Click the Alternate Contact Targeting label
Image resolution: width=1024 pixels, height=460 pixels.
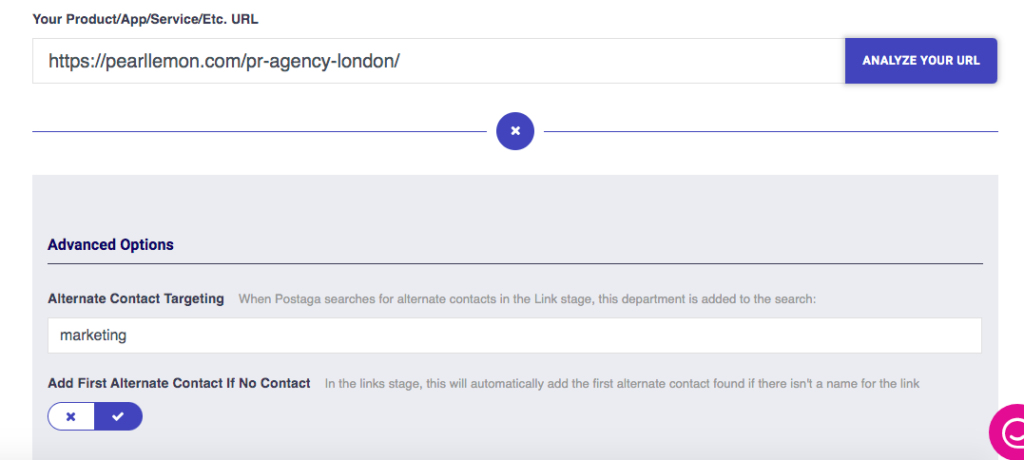[136, 299]
